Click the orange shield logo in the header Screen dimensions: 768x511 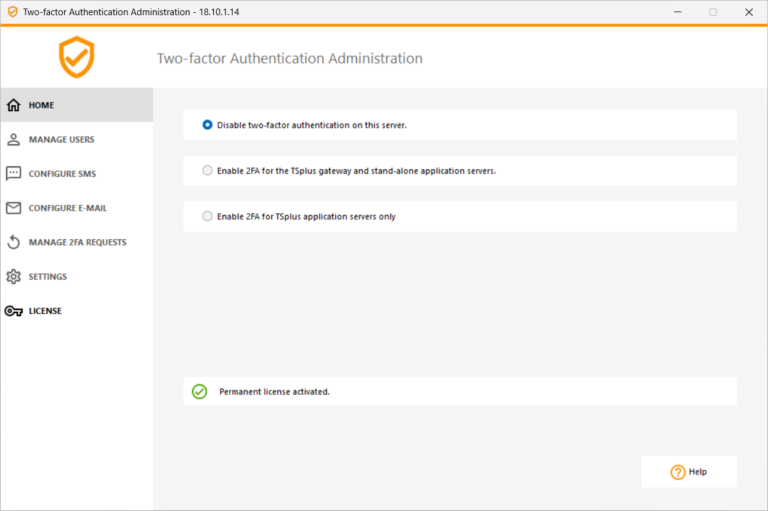[76, 57]
